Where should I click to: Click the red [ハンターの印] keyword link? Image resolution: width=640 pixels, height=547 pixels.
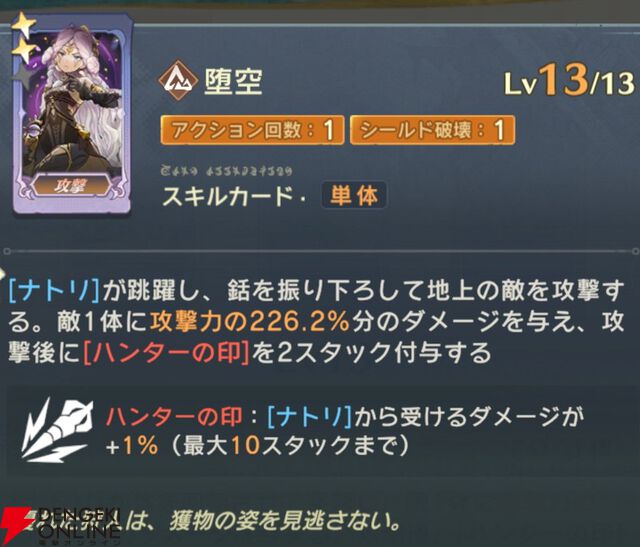point(167,352)
